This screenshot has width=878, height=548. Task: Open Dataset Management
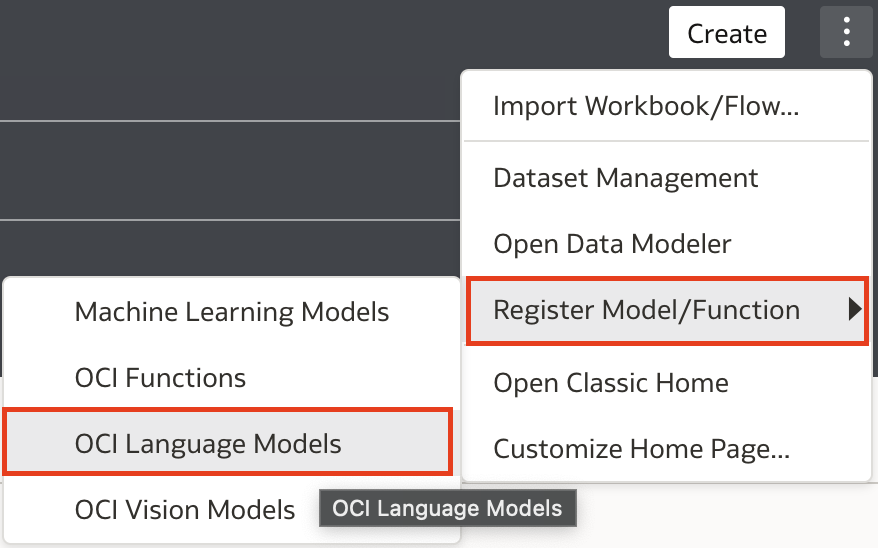coord(666,178)
